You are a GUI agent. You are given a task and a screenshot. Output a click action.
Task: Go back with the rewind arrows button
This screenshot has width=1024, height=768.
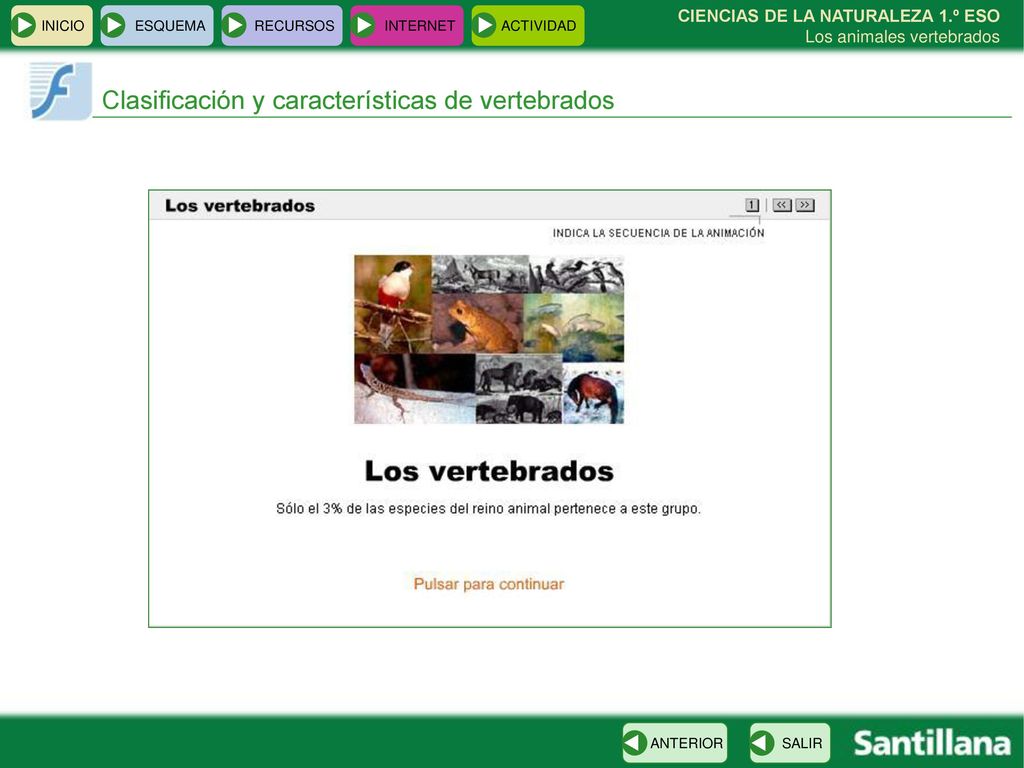click(782, 205)
